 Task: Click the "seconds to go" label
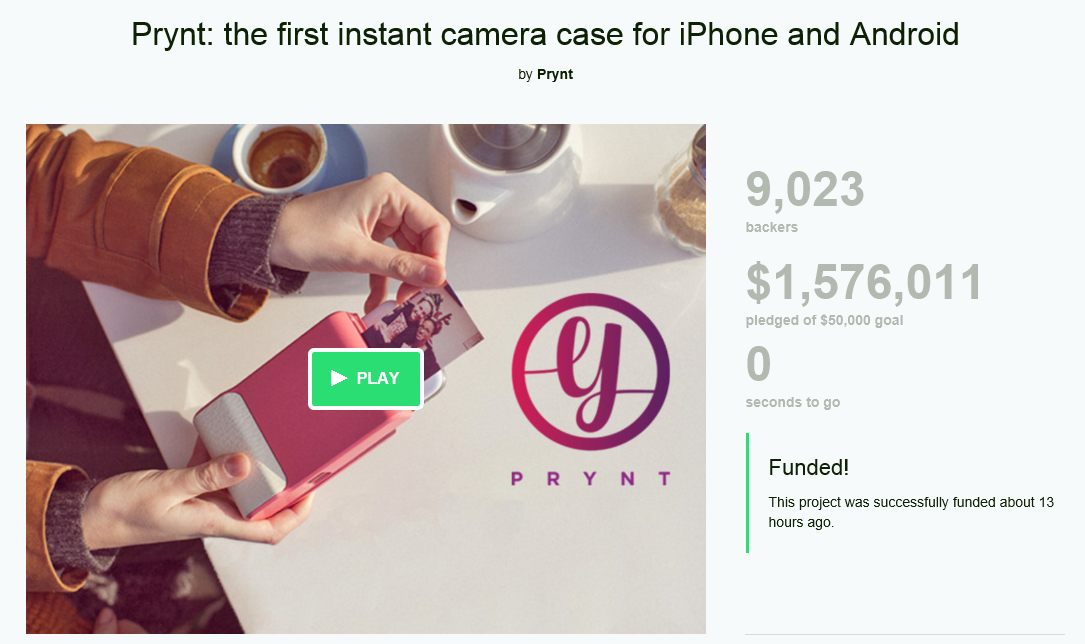click(793, 403)
